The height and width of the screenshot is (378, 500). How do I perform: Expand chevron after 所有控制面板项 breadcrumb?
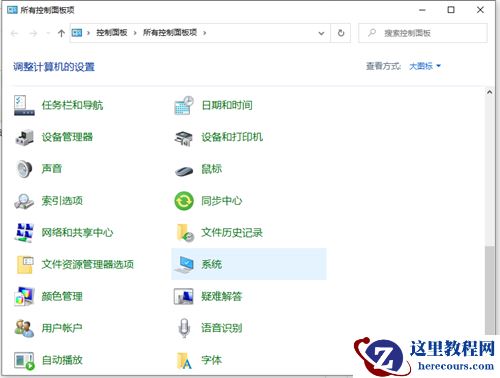(x=204, y=33)
